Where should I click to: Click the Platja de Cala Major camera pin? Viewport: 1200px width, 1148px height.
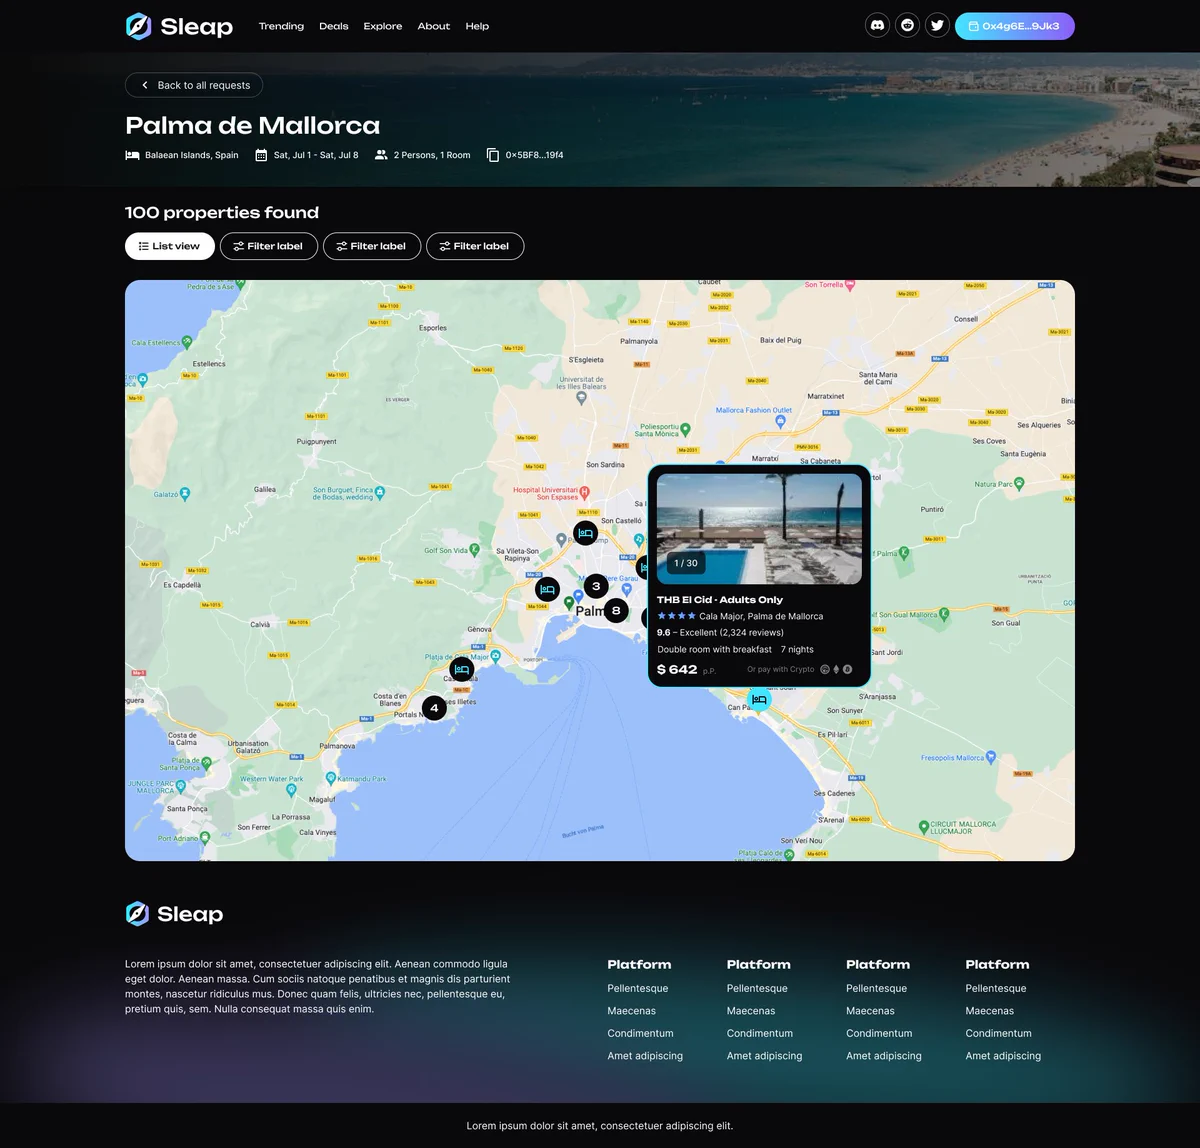point(496,656)
